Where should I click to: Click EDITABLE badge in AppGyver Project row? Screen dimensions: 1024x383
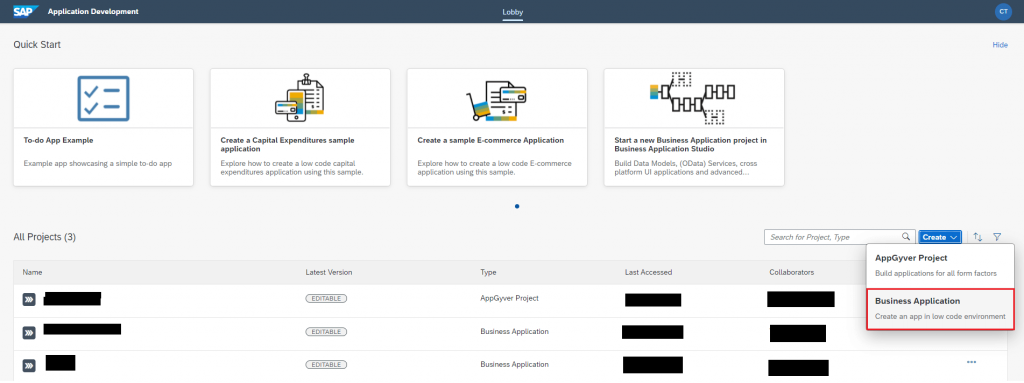tap(326, 298)
